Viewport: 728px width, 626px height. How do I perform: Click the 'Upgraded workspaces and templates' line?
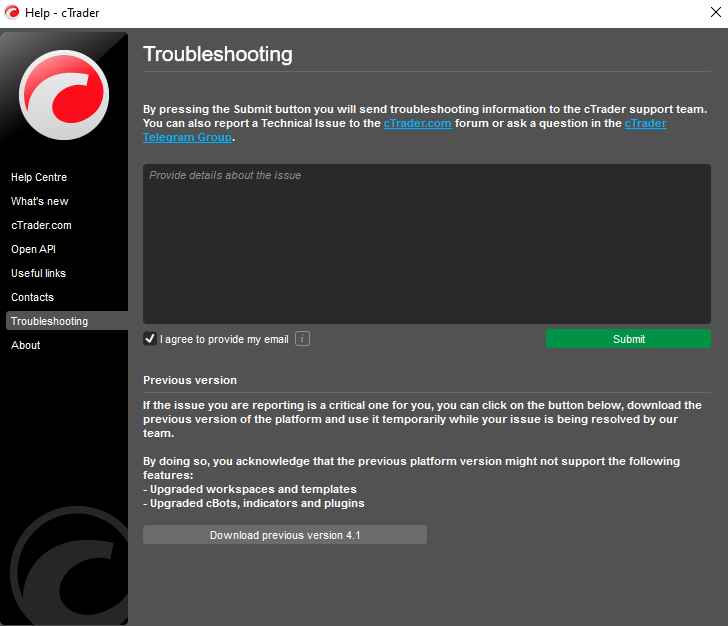click(250, 489)
